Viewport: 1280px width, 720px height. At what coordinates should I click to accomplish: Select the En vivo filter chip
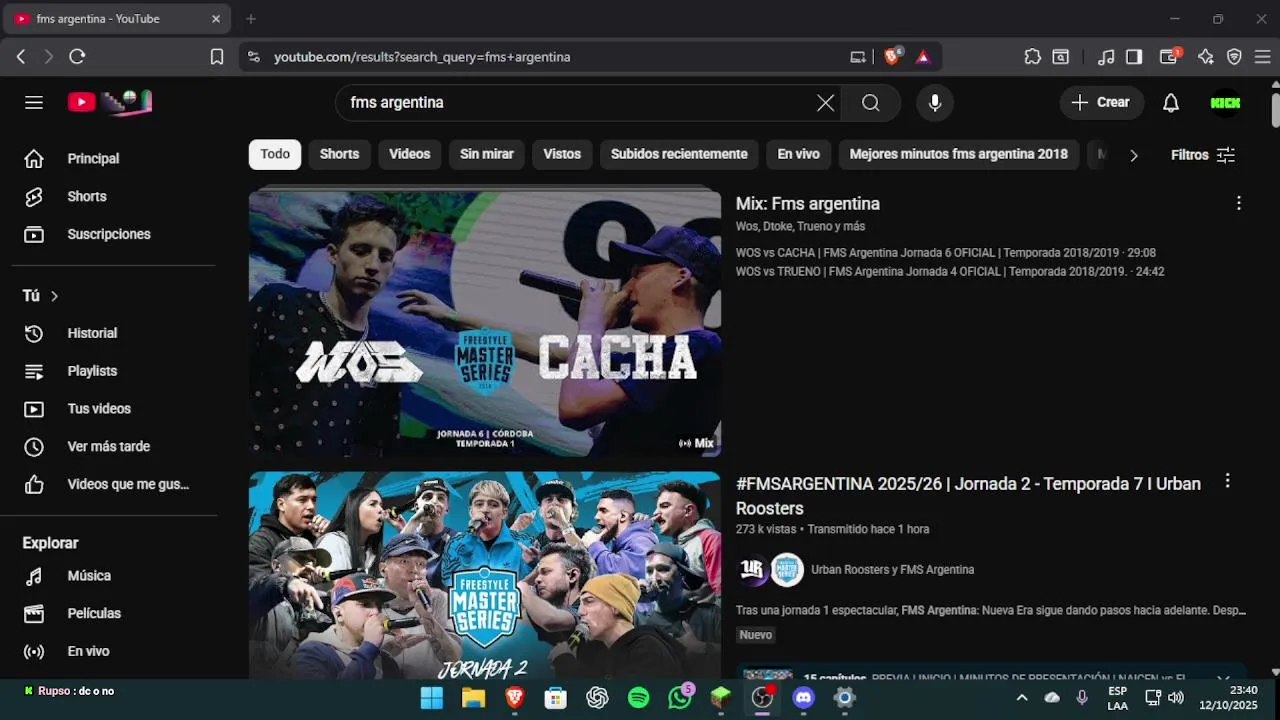tap(798, 154)
